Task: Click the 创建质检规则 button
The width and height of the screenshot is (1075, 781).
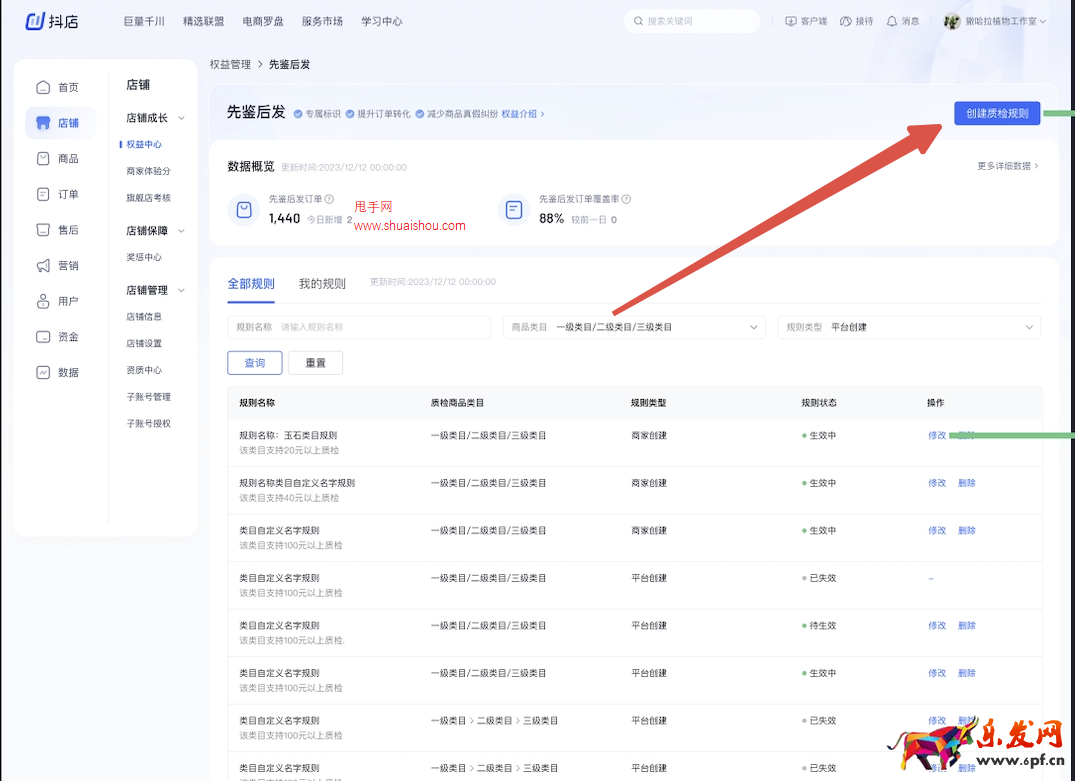Action: (x=997, y=114)
